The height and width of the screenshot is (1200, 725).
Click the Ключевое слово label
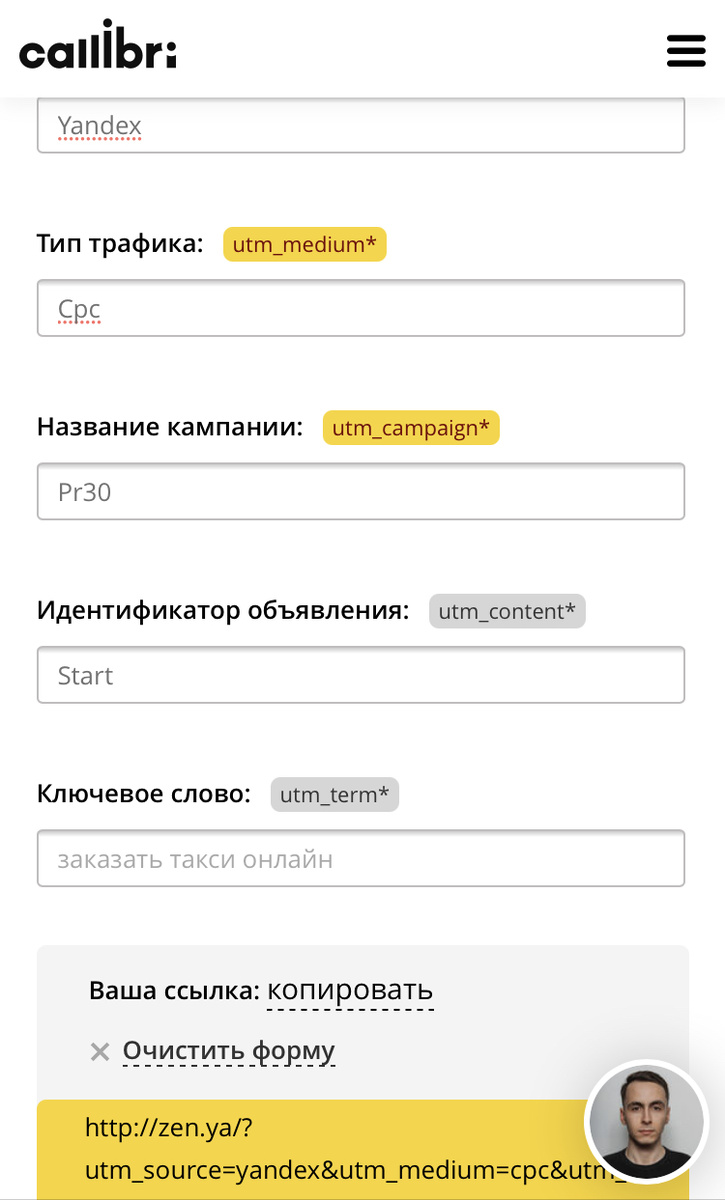point(143,794)
